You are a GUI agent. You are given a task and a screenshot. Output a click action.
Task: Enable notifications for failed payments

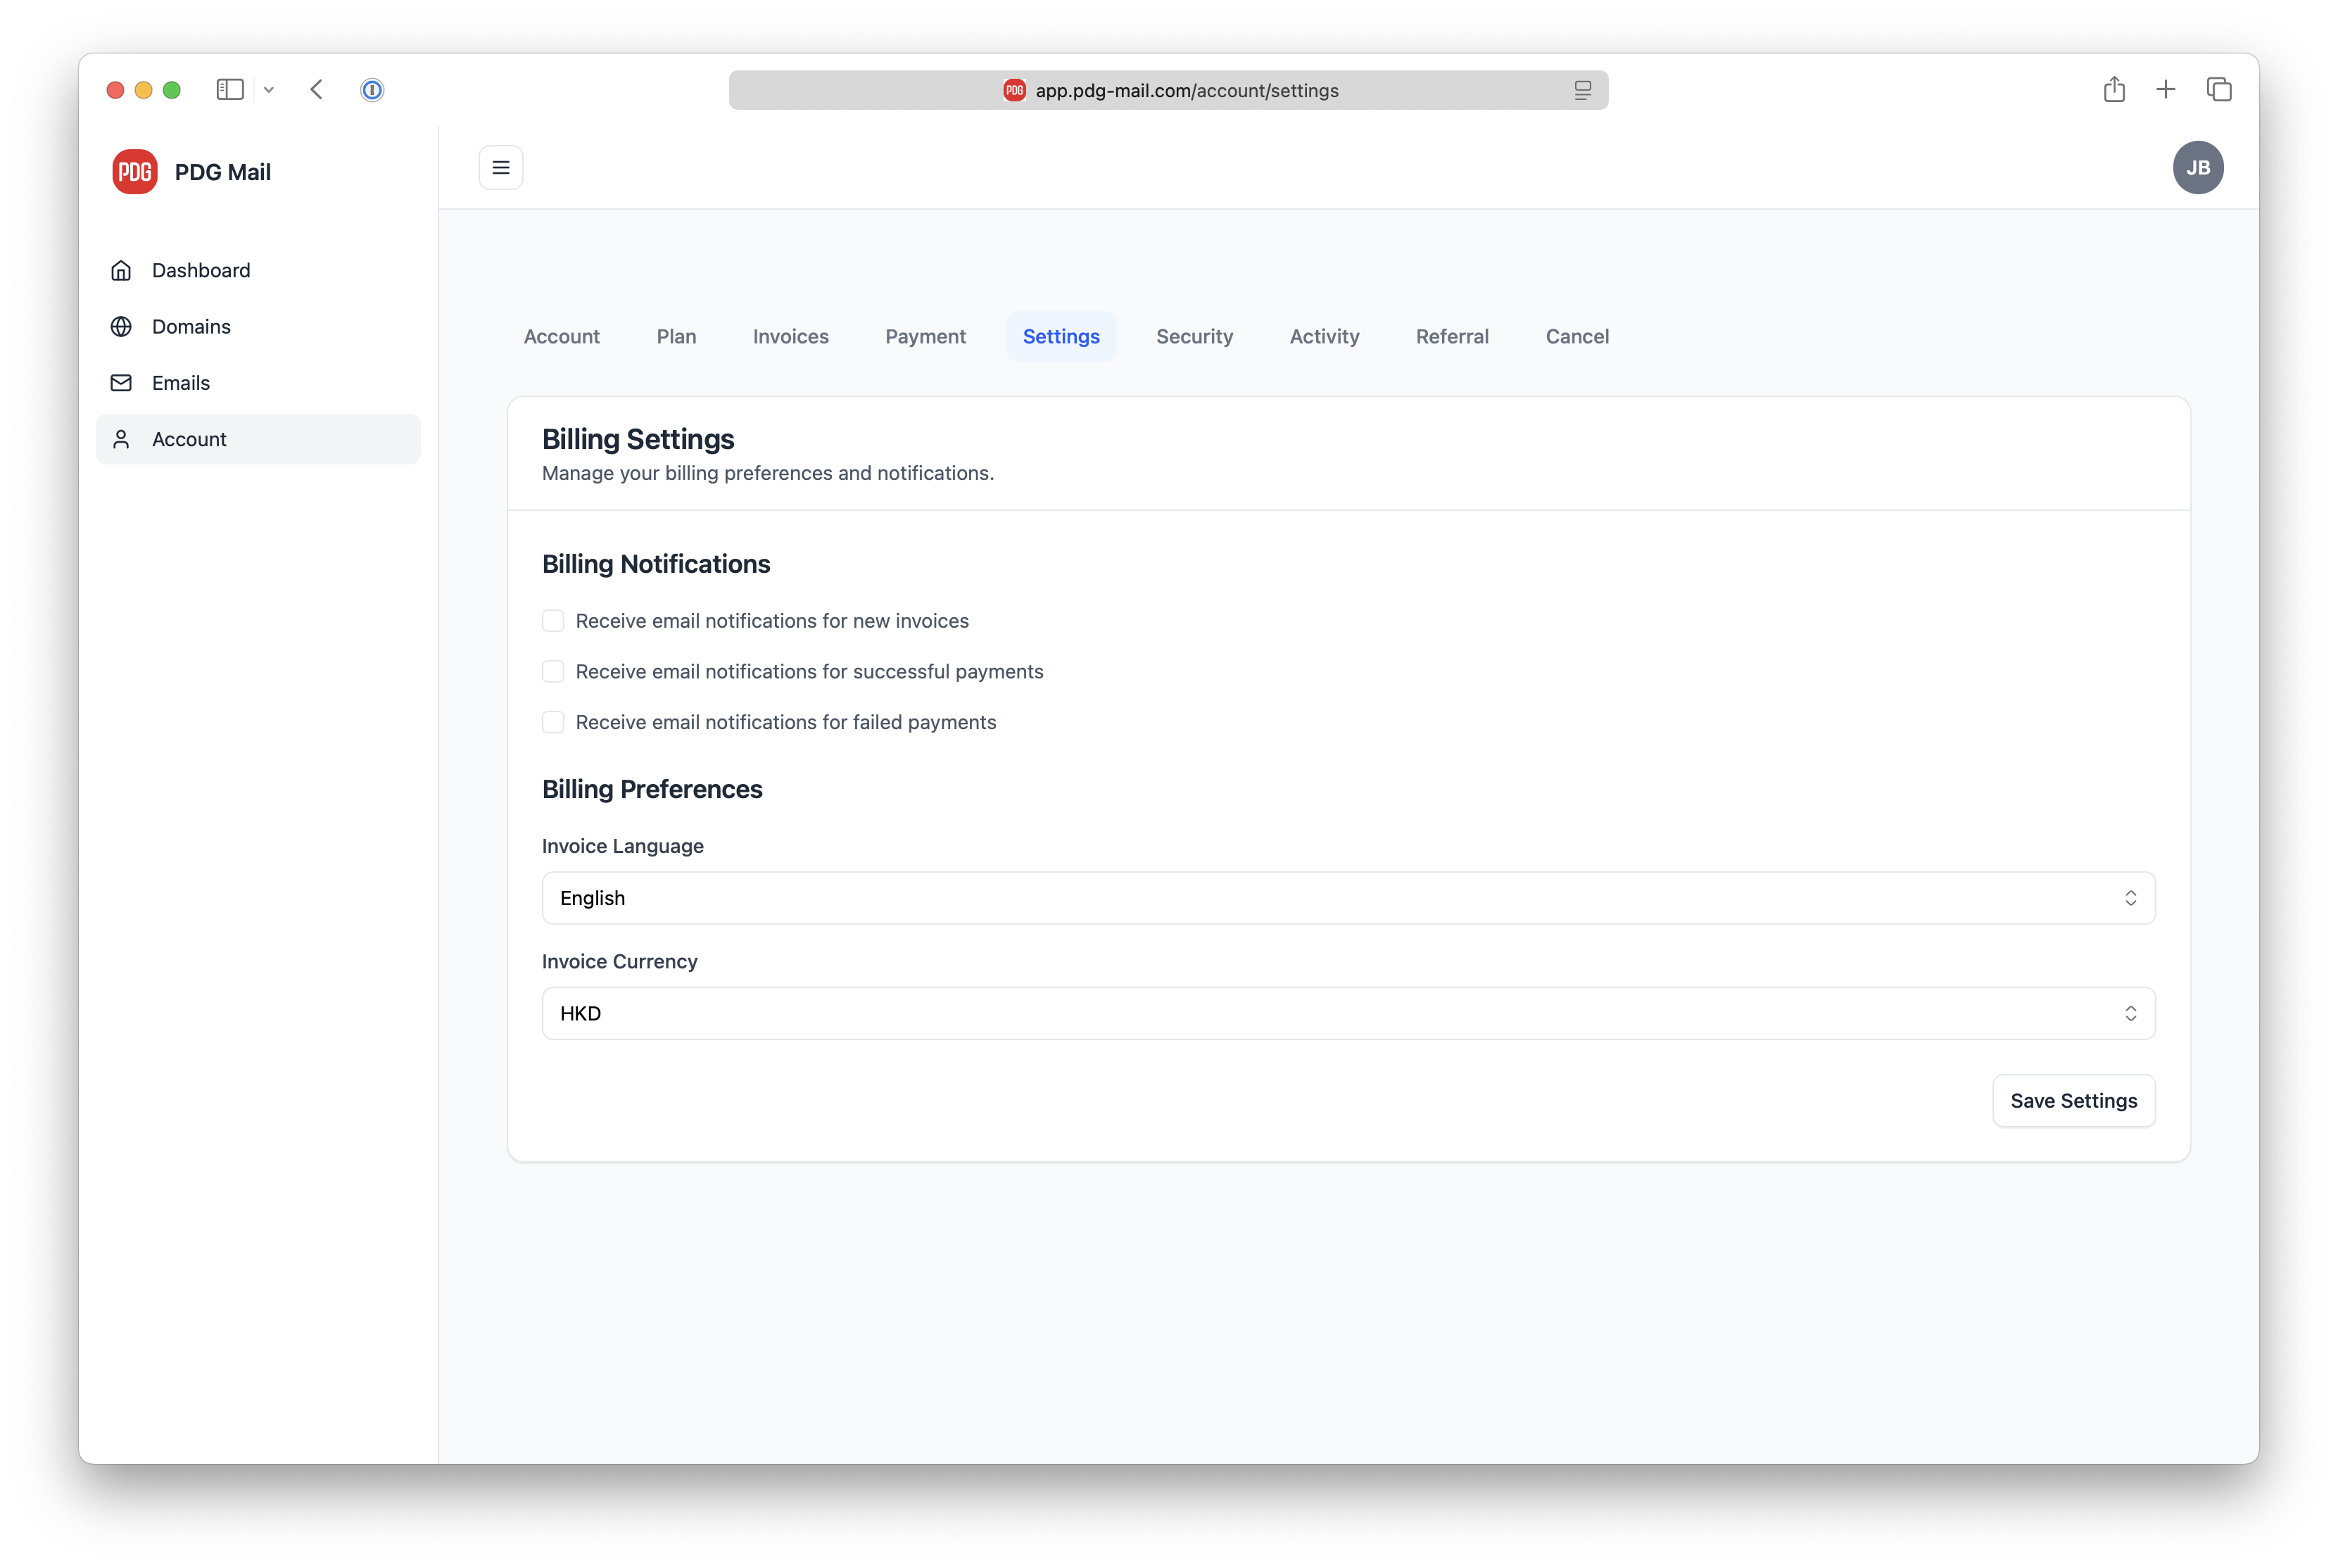click(554, 722)
